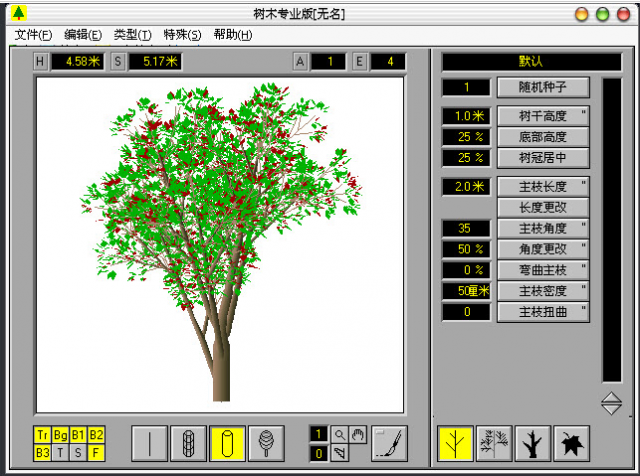Open the black trunk parameters icon
This screenshot has height=476, width=640.
click(533, 443)
